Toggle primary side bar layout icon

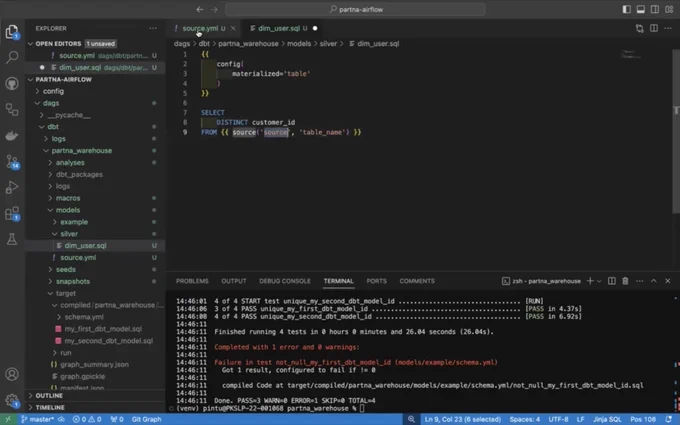tap(626, 9)
